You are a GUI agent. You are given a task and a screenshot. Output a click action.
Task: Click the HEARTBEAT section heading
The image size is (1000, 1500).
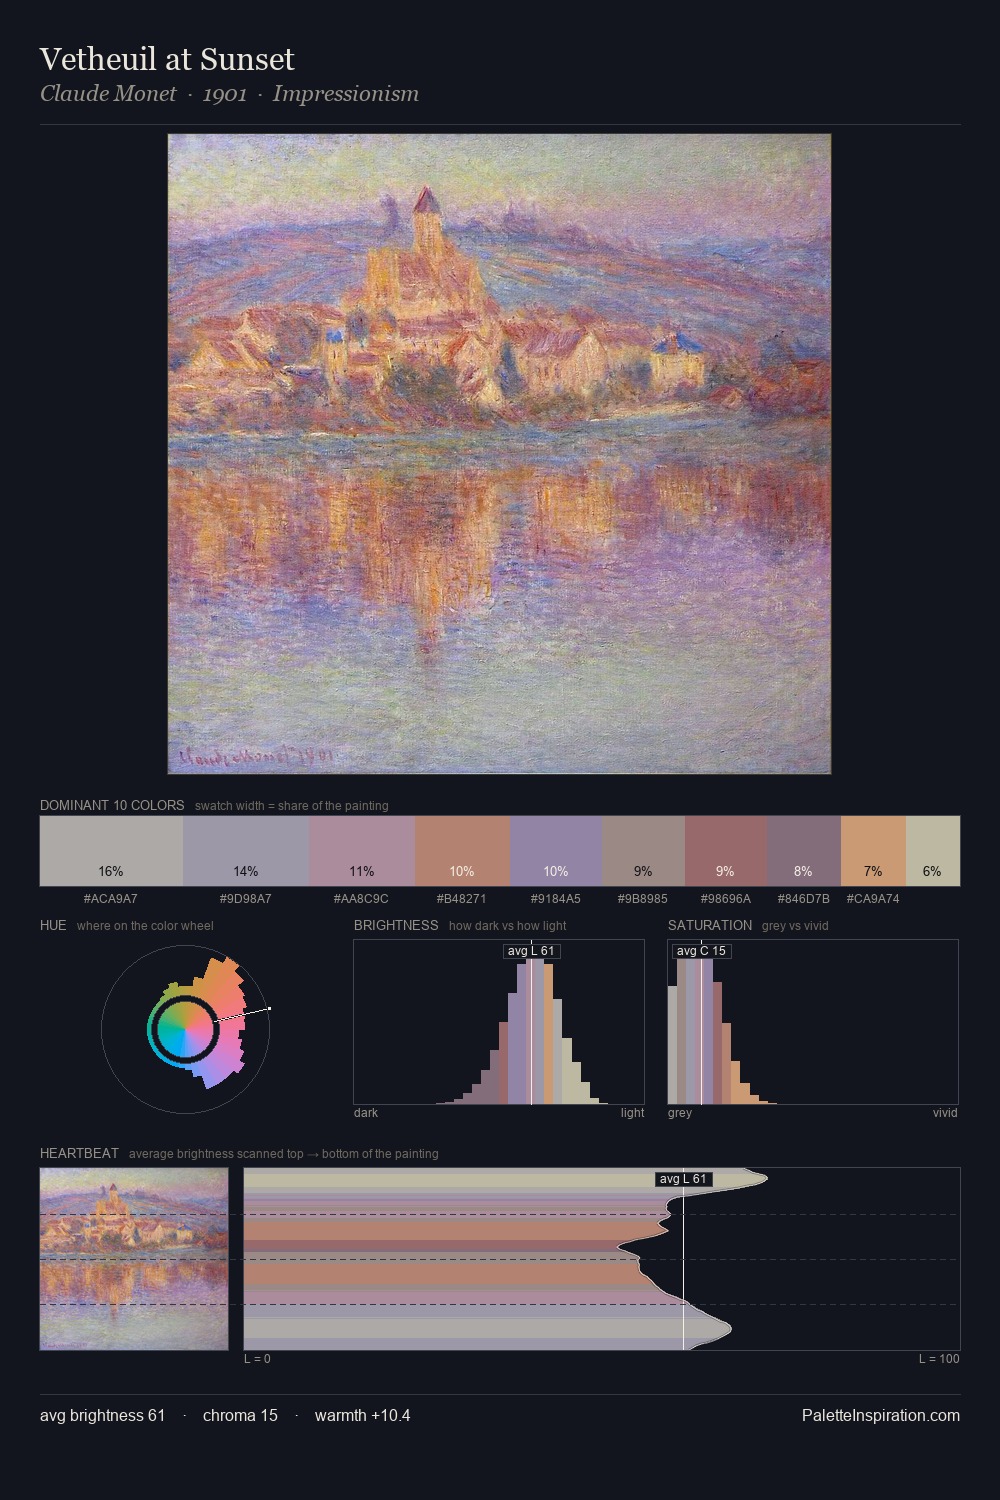[79, 1154]
